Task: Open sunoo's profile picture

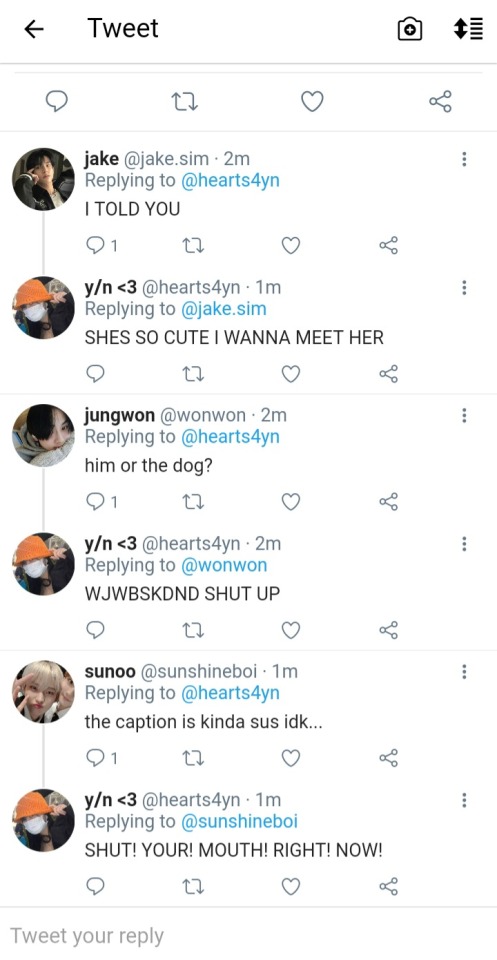Action: point(43,691)
